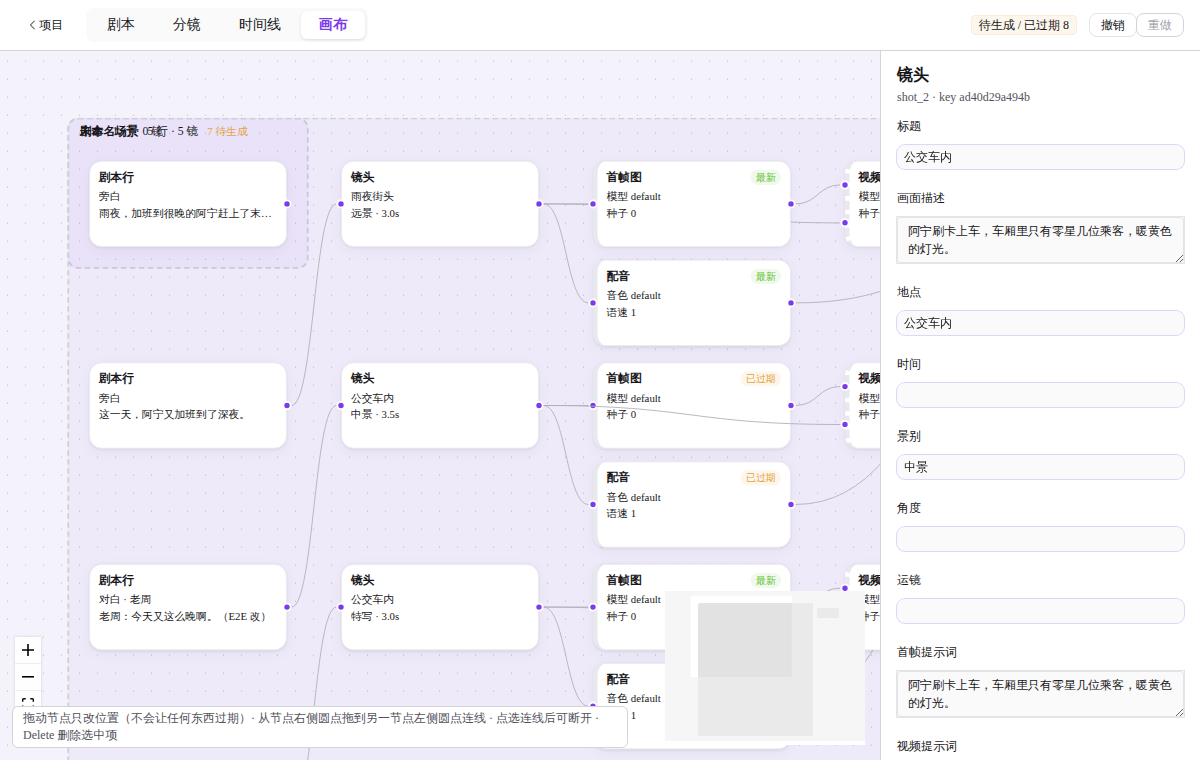Select the 配音 node marked 已过期
1200x760 pixels.
click(694, 504)
